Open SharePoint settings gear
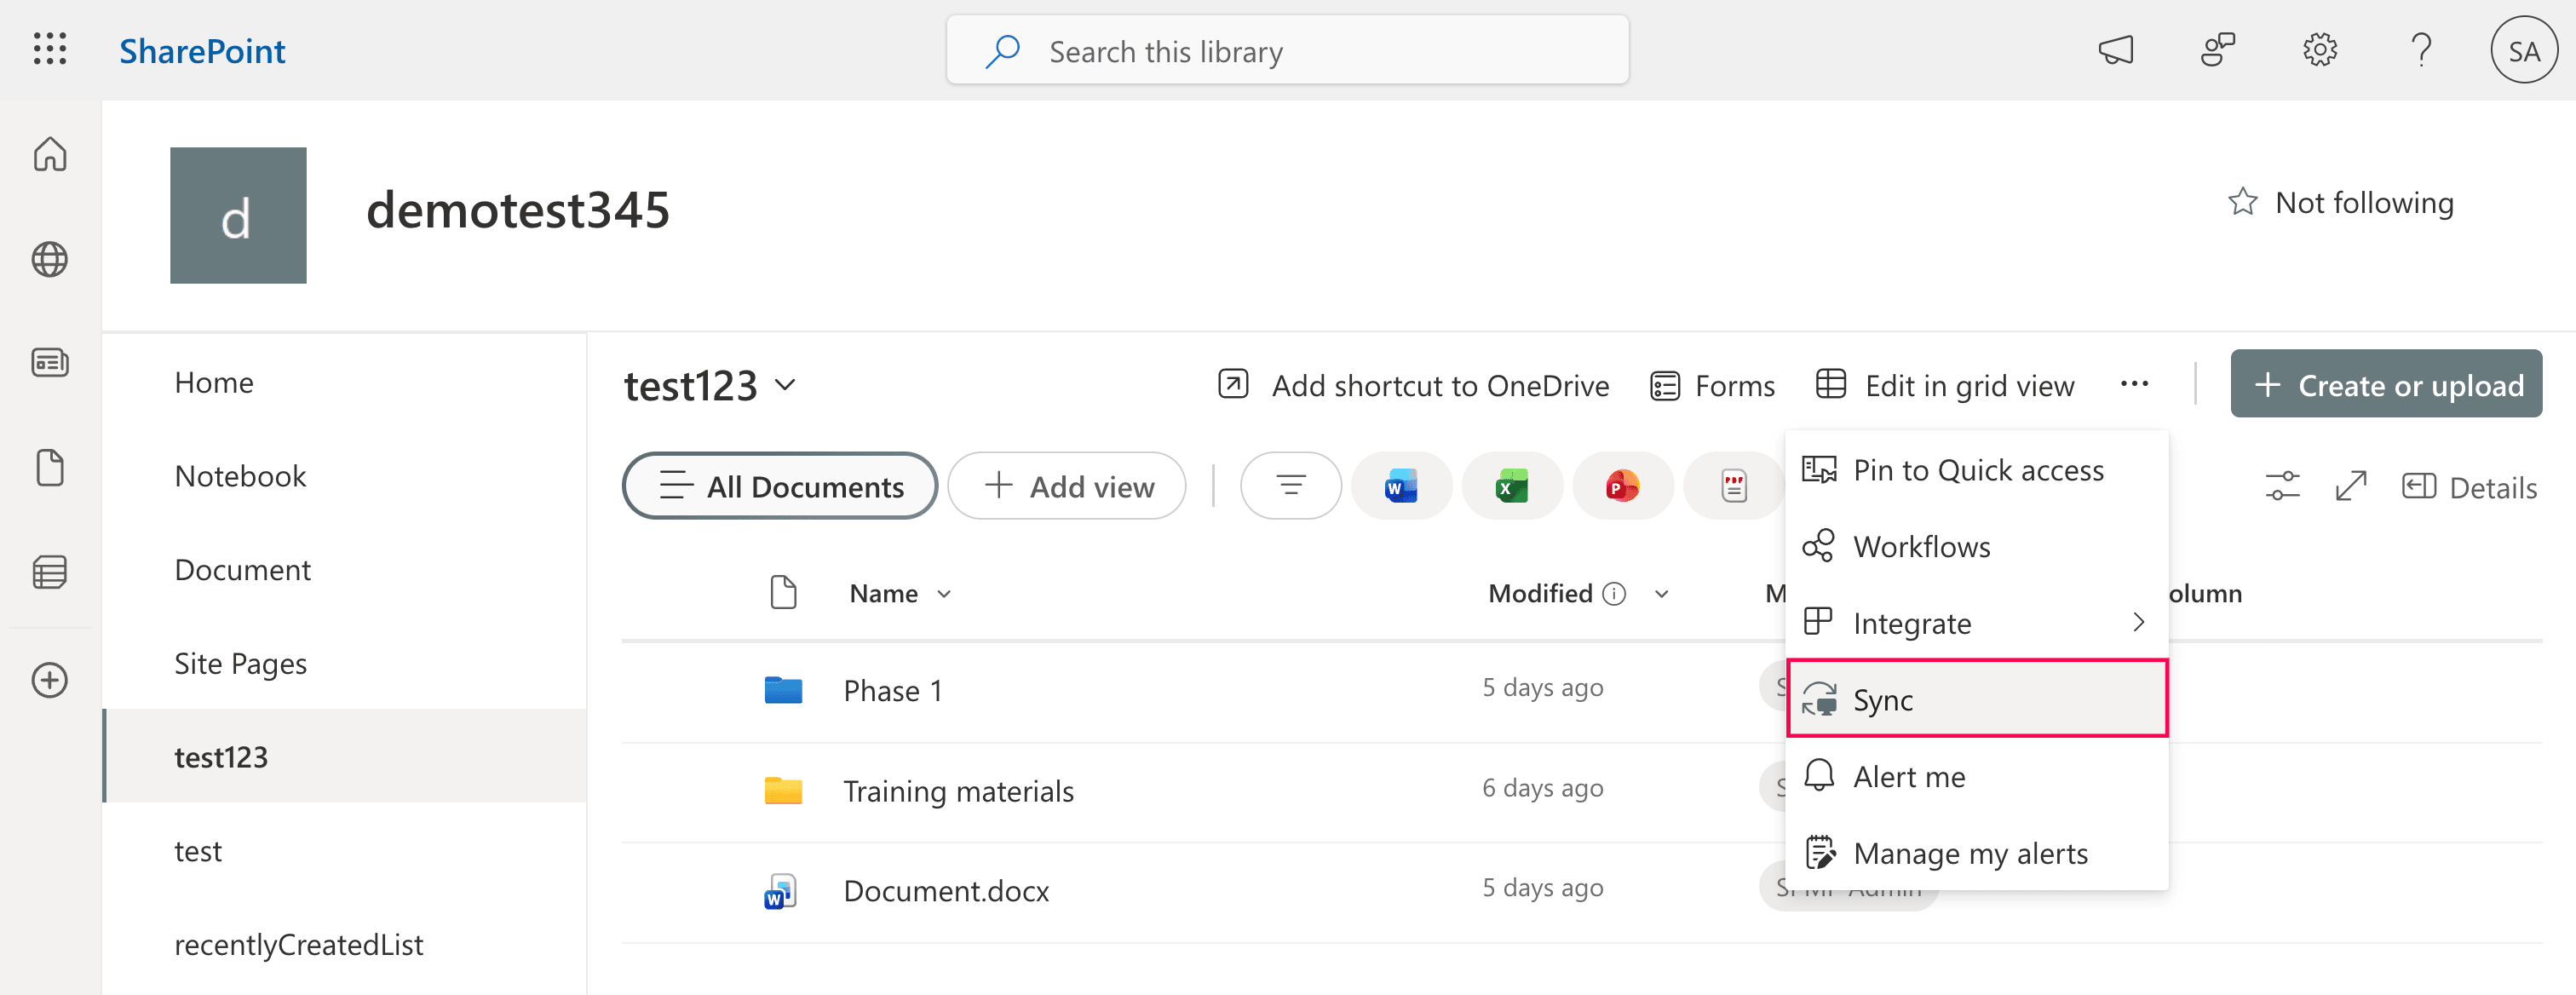The image size is (2576, 995). (x=2320, y=49)
